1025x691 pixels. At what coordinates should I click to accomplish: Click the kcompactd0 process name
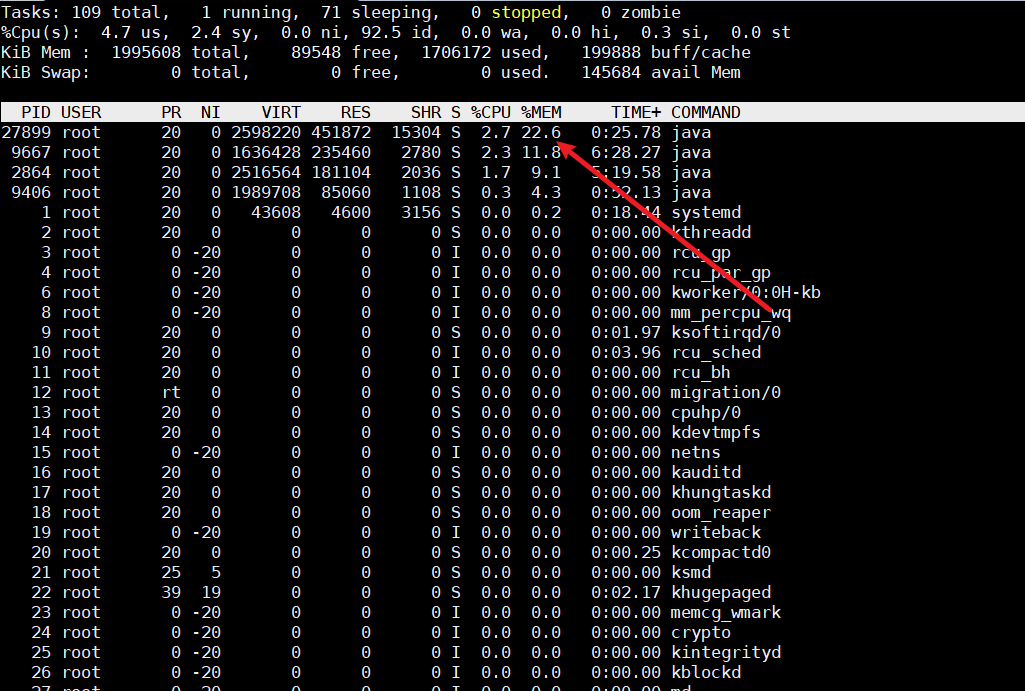coord(720,552)
